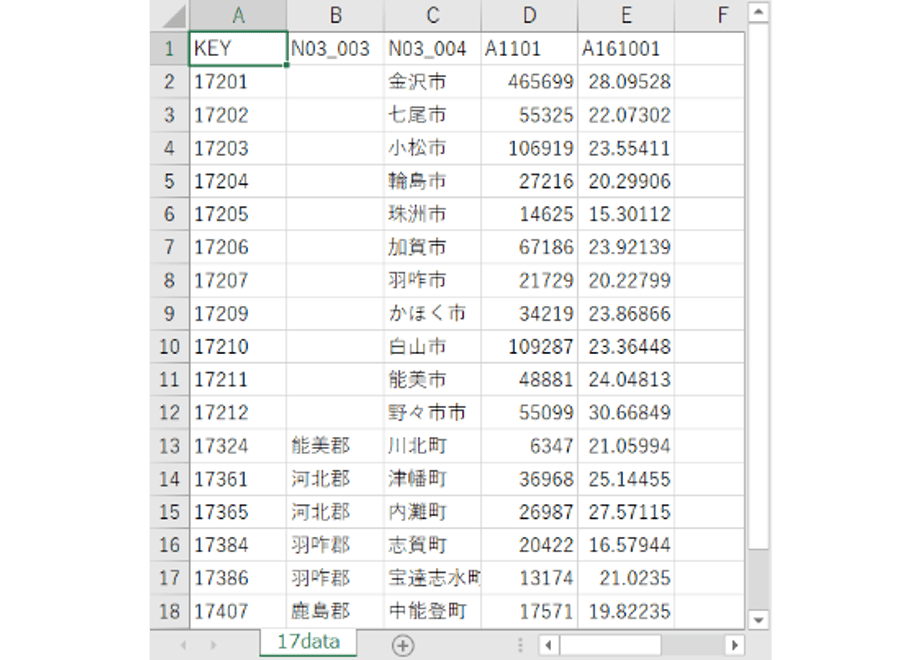Select cell 67186
This screenshot has height=660, width=924.
click(x=529, y=247)
